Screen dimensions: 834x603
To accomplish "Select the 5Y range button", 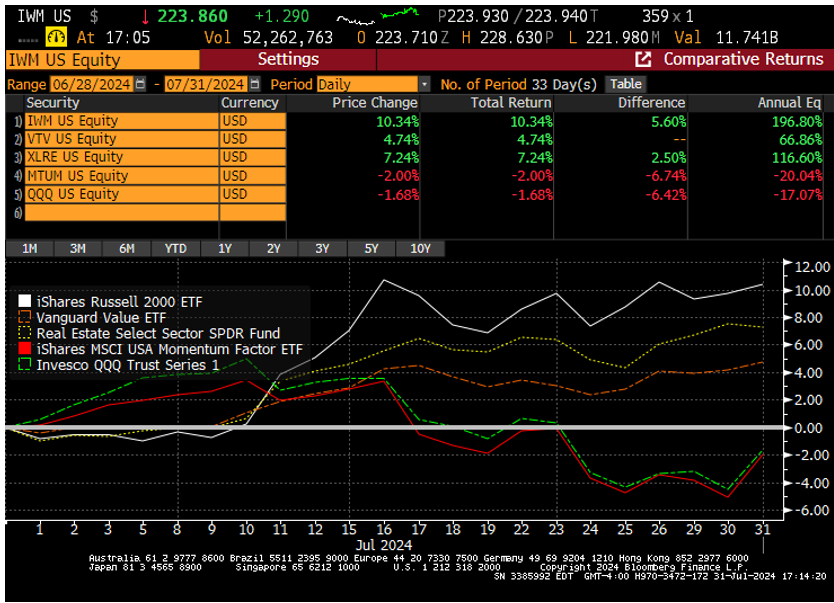I will [371, 248].
